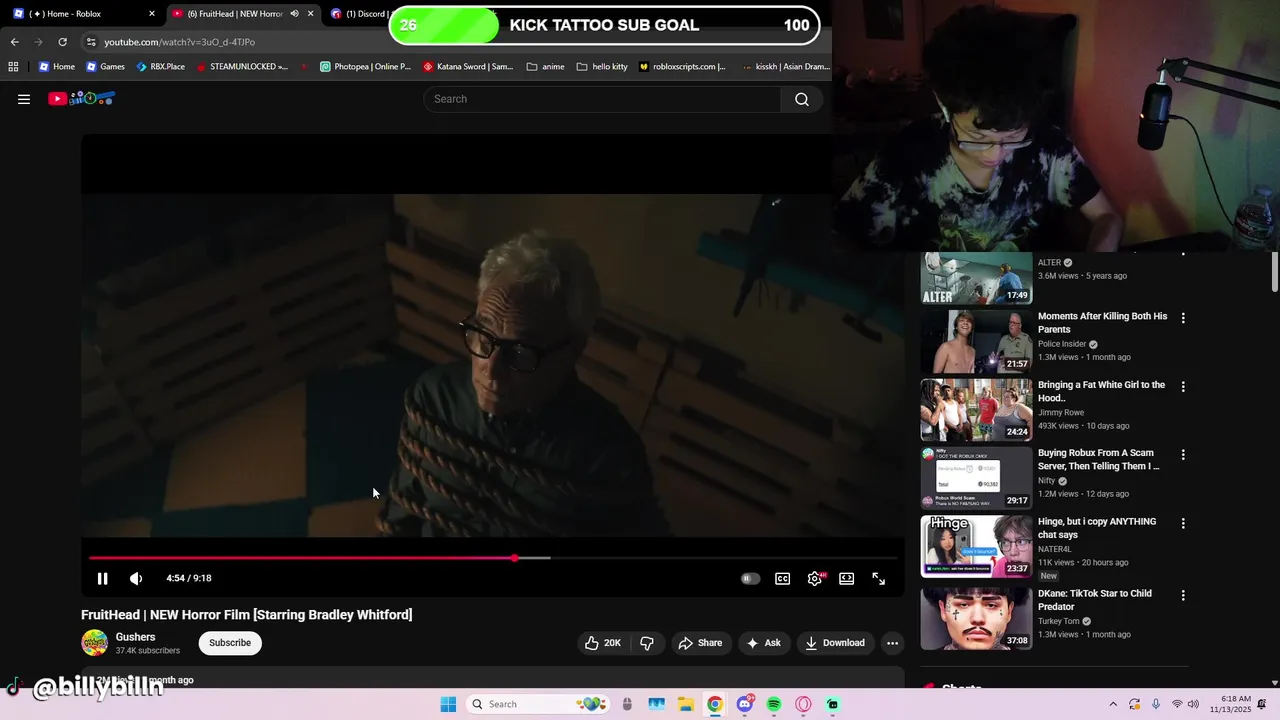
Task: Go to YouTube home via logo
Action: click(82, 98)
